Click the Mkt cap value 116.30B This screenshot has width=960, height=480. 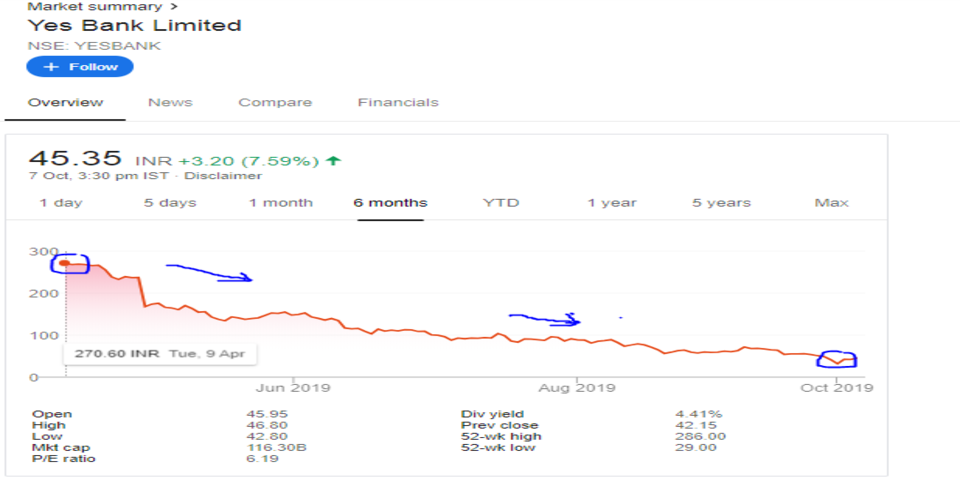[276, 448]
